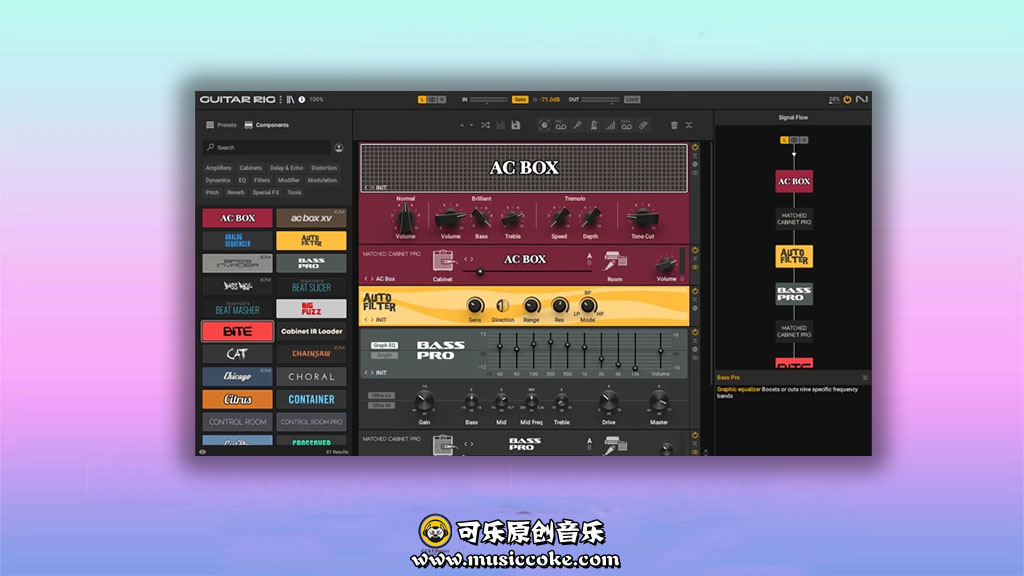Step through cabinets with the AC BOX arrows
The width and height of the screenshot is (1024, 576).
click(x=469, y=260)
